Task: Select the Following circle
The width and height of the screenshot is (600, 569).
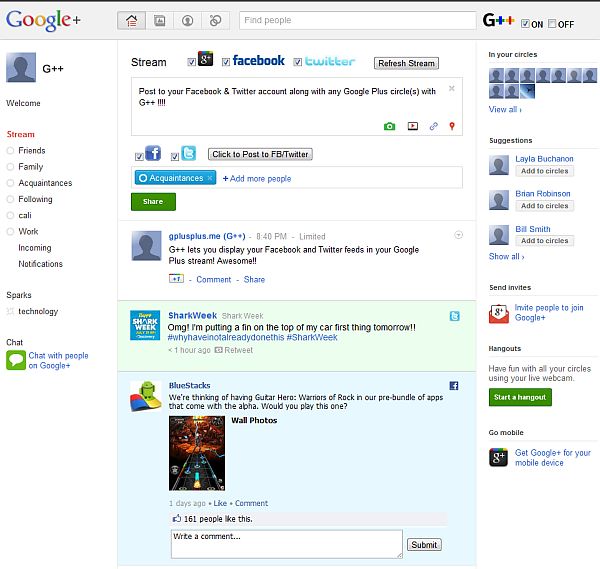Action: (35, 199)
